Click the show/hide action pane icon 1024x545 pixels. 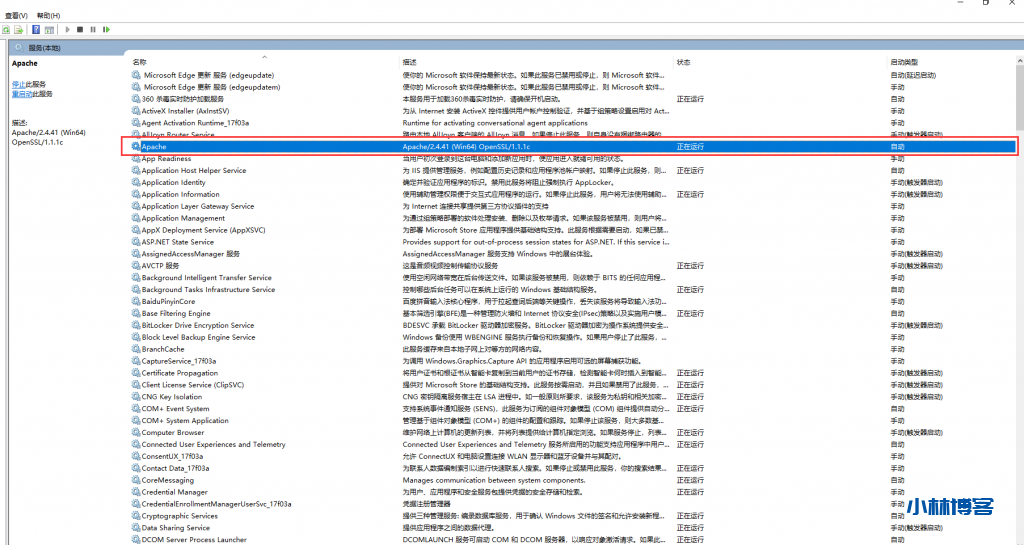click(x=49, y=30)
